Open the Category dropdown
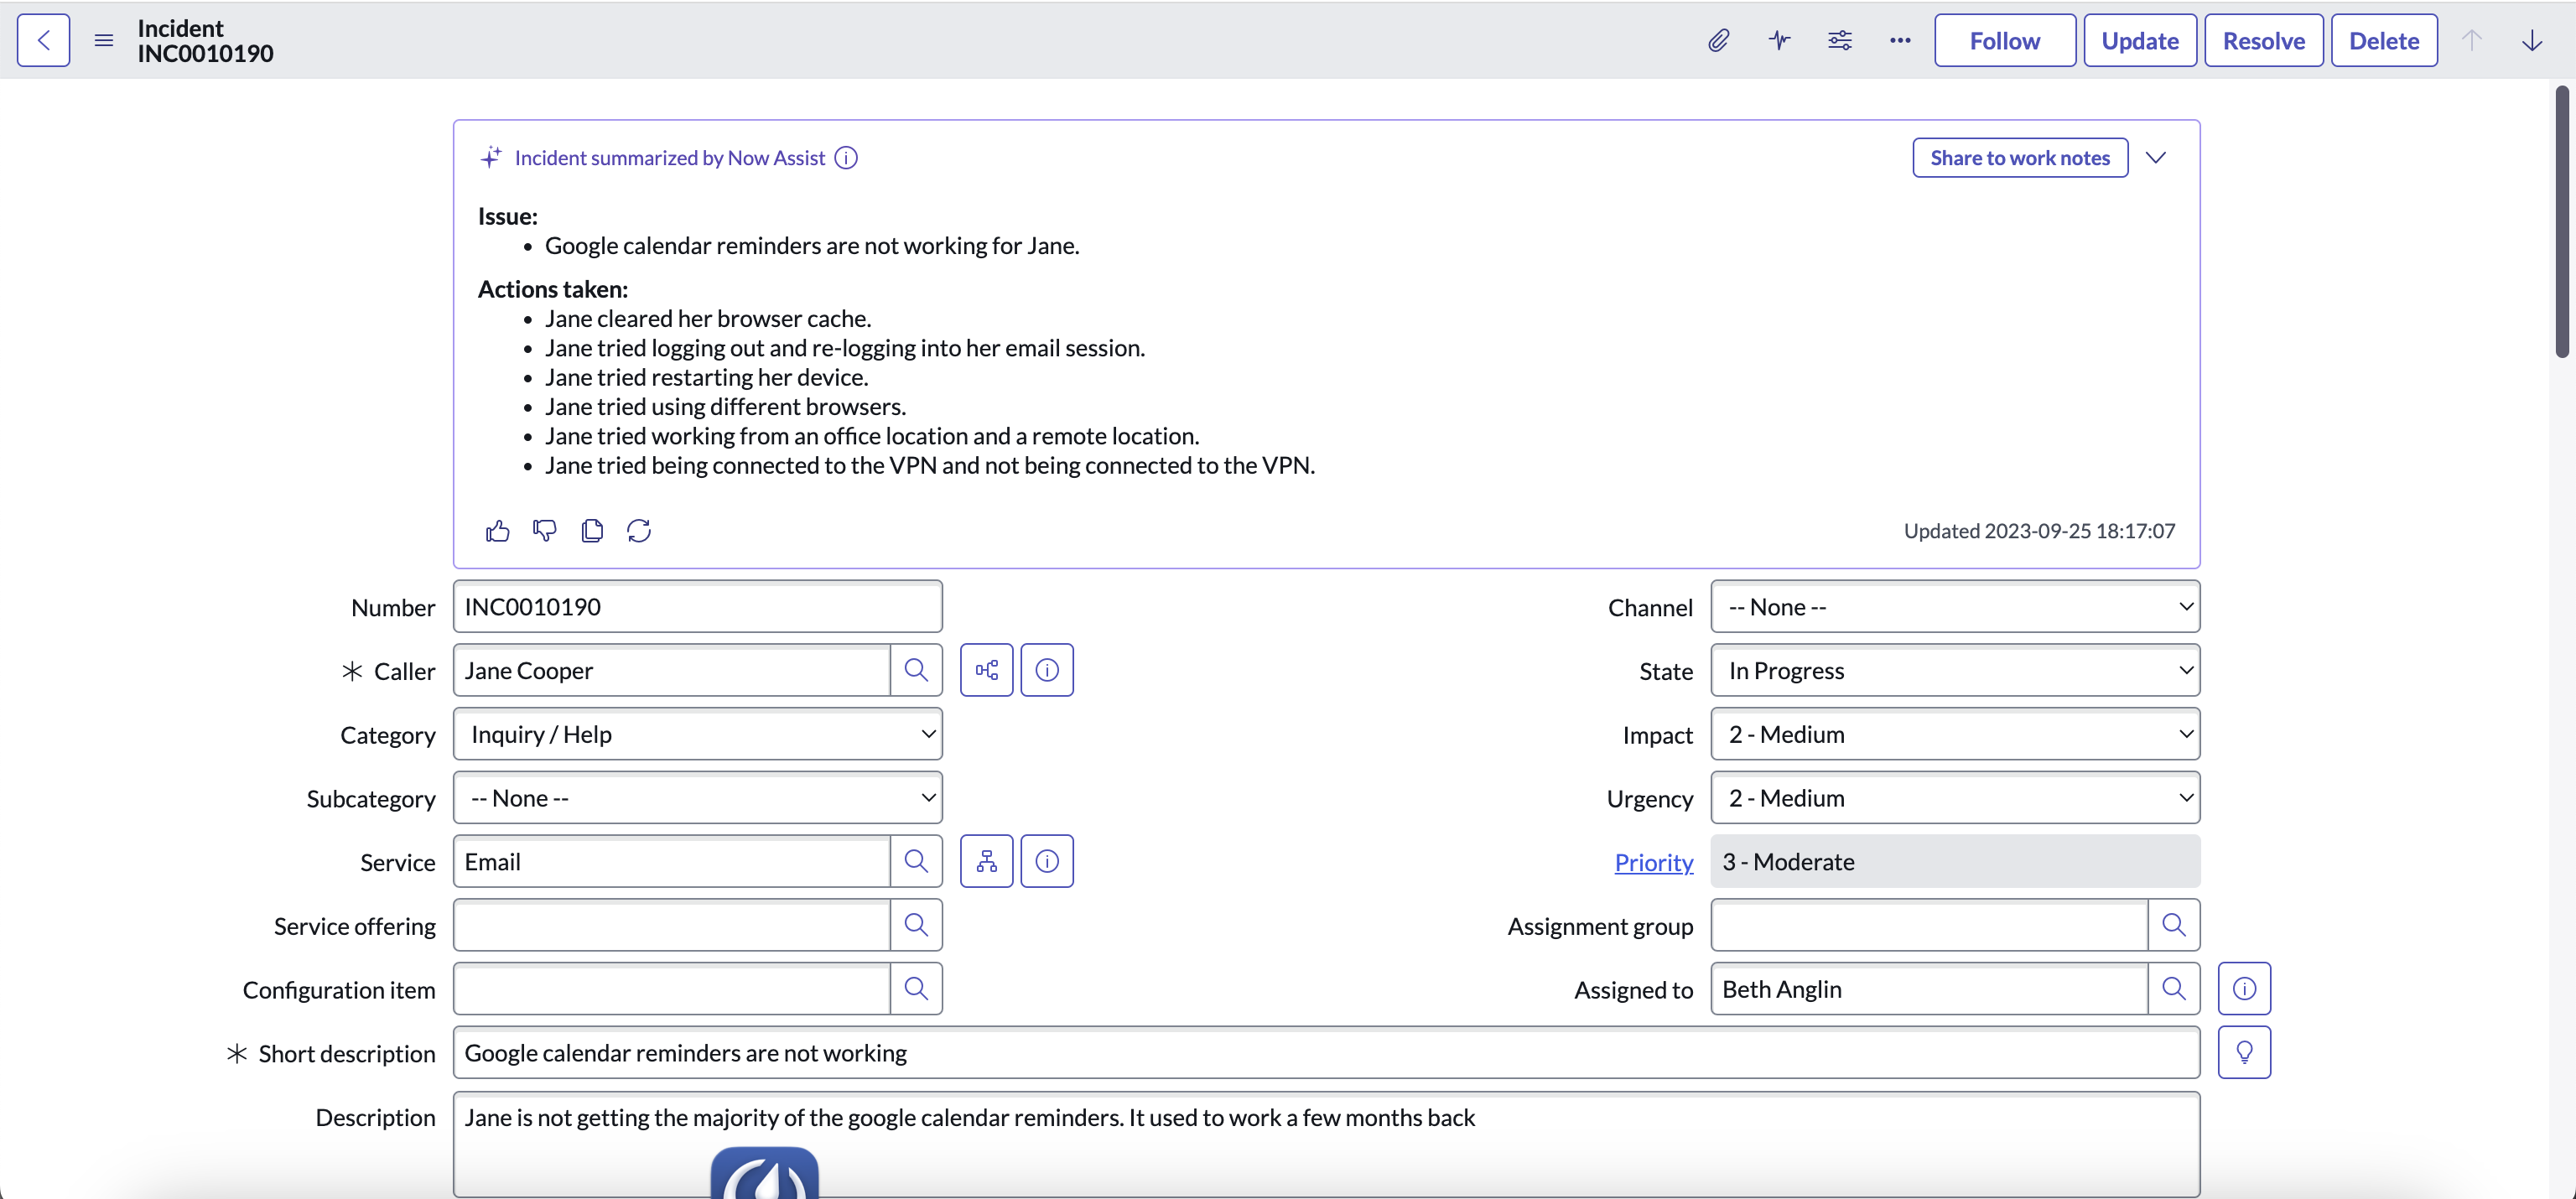The height and width of the screenshot is (1199, 2576). click(698, 734)
